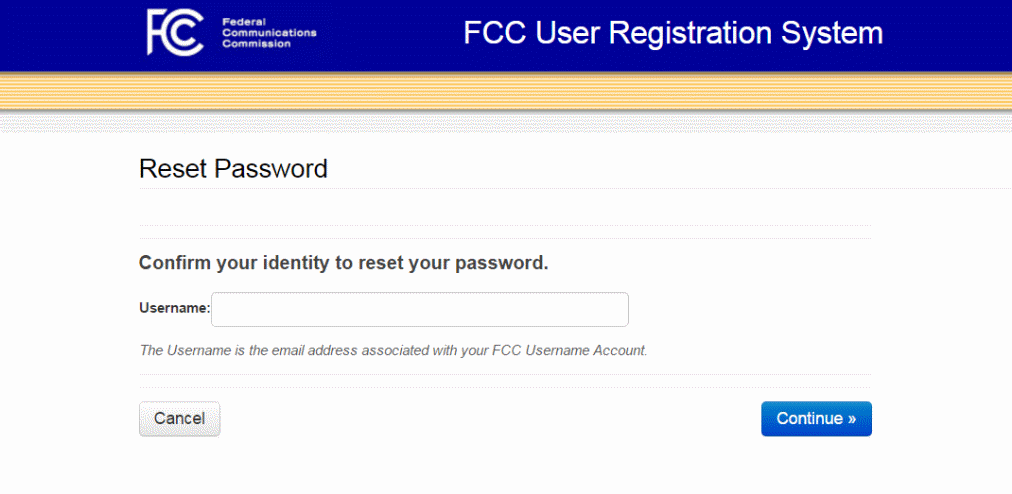Image resolution: width=1012 pixels, height=494 pixels.
Task: Click the Reset Password heading
Action: [233, 169]
